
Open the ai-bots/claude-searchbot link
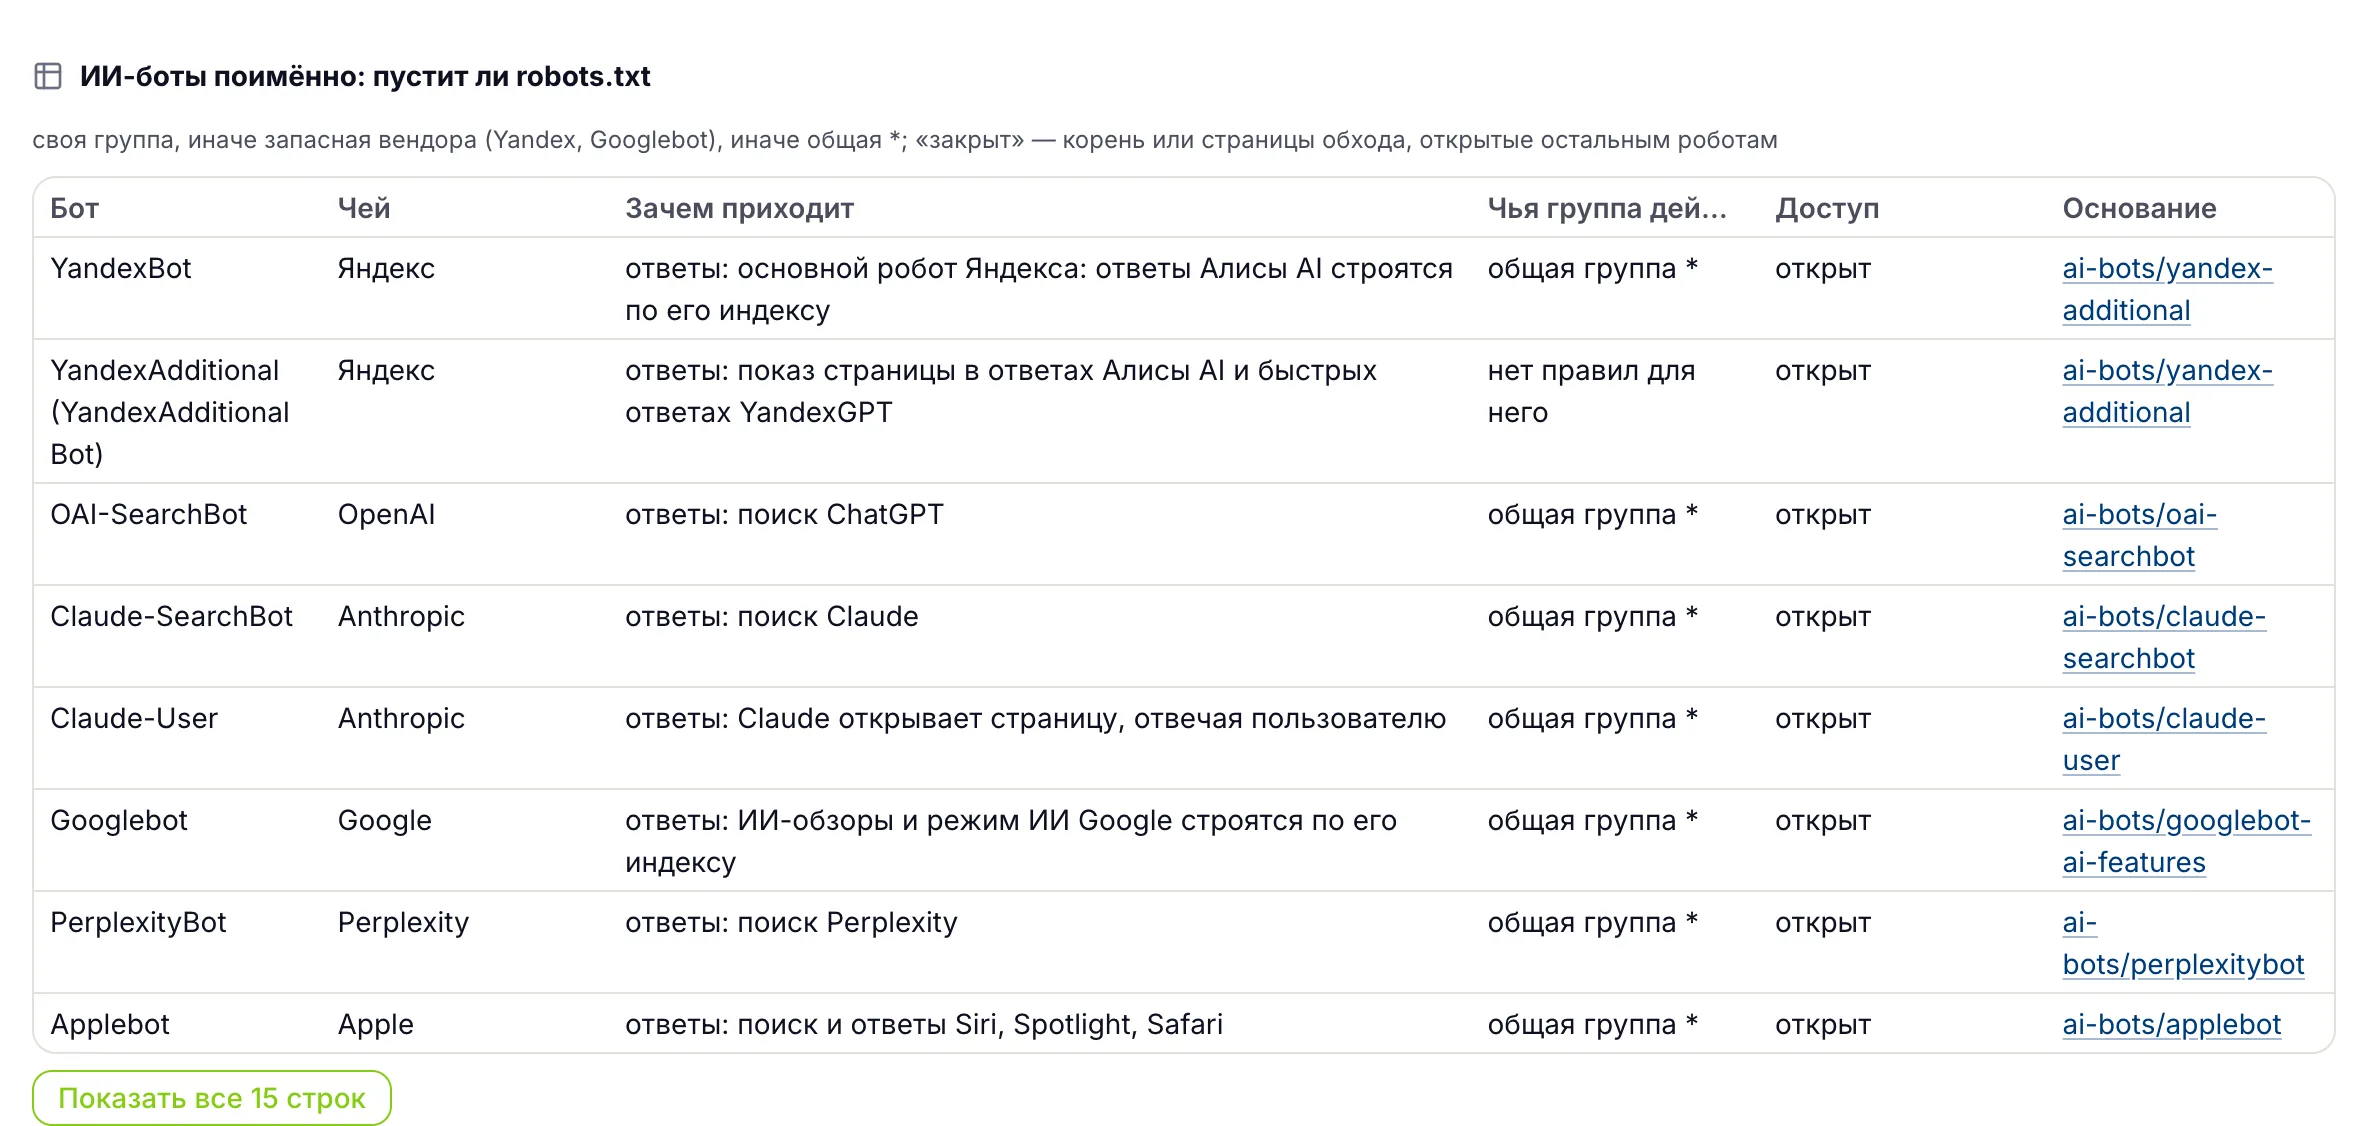coord(2164,637)
